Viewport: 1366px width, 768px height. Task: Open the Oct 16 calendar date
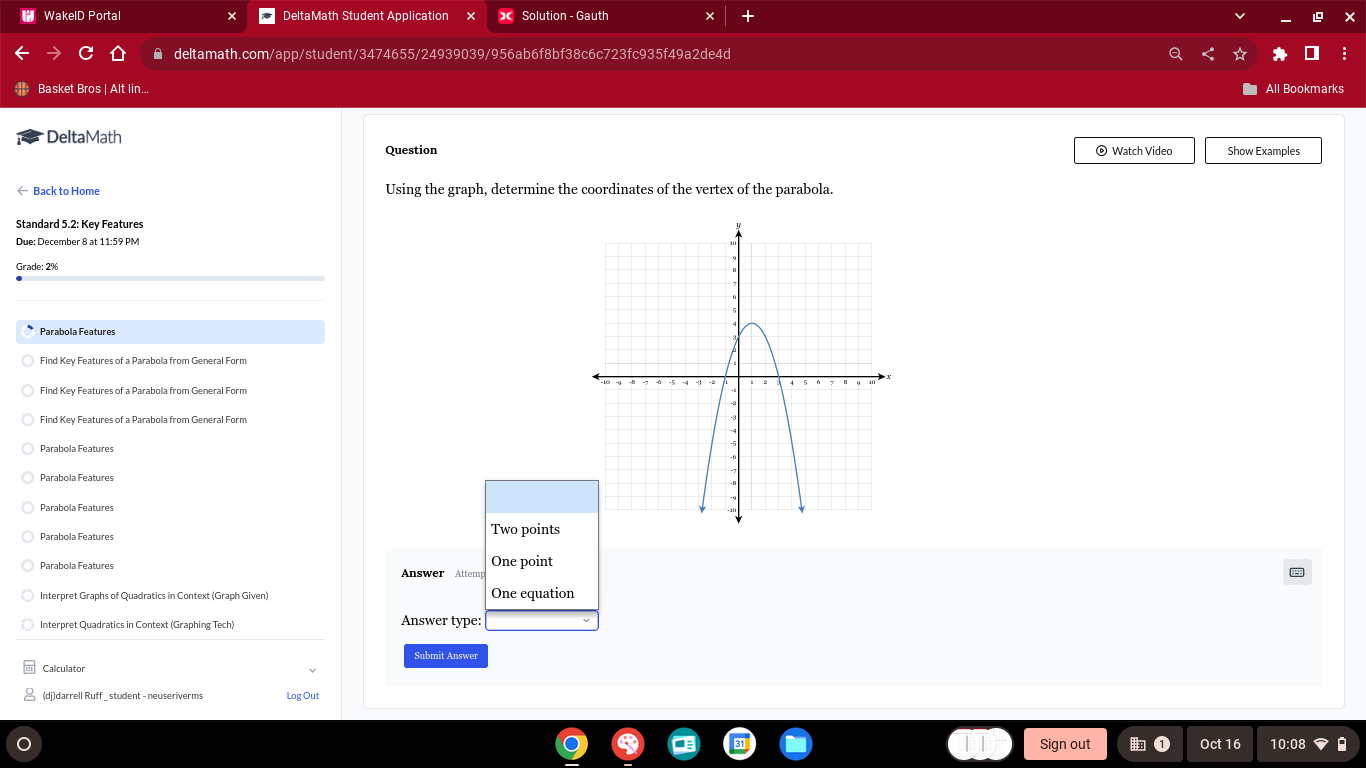pos(1220,744)
